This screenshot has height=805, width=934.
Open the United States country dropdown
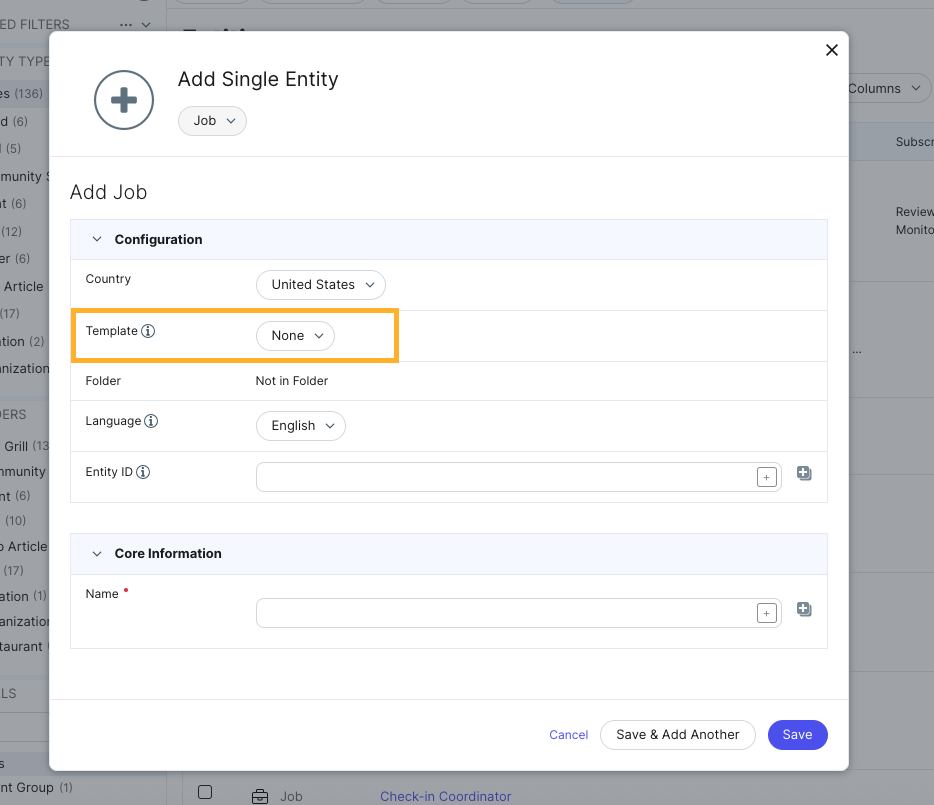pos(320,284)
